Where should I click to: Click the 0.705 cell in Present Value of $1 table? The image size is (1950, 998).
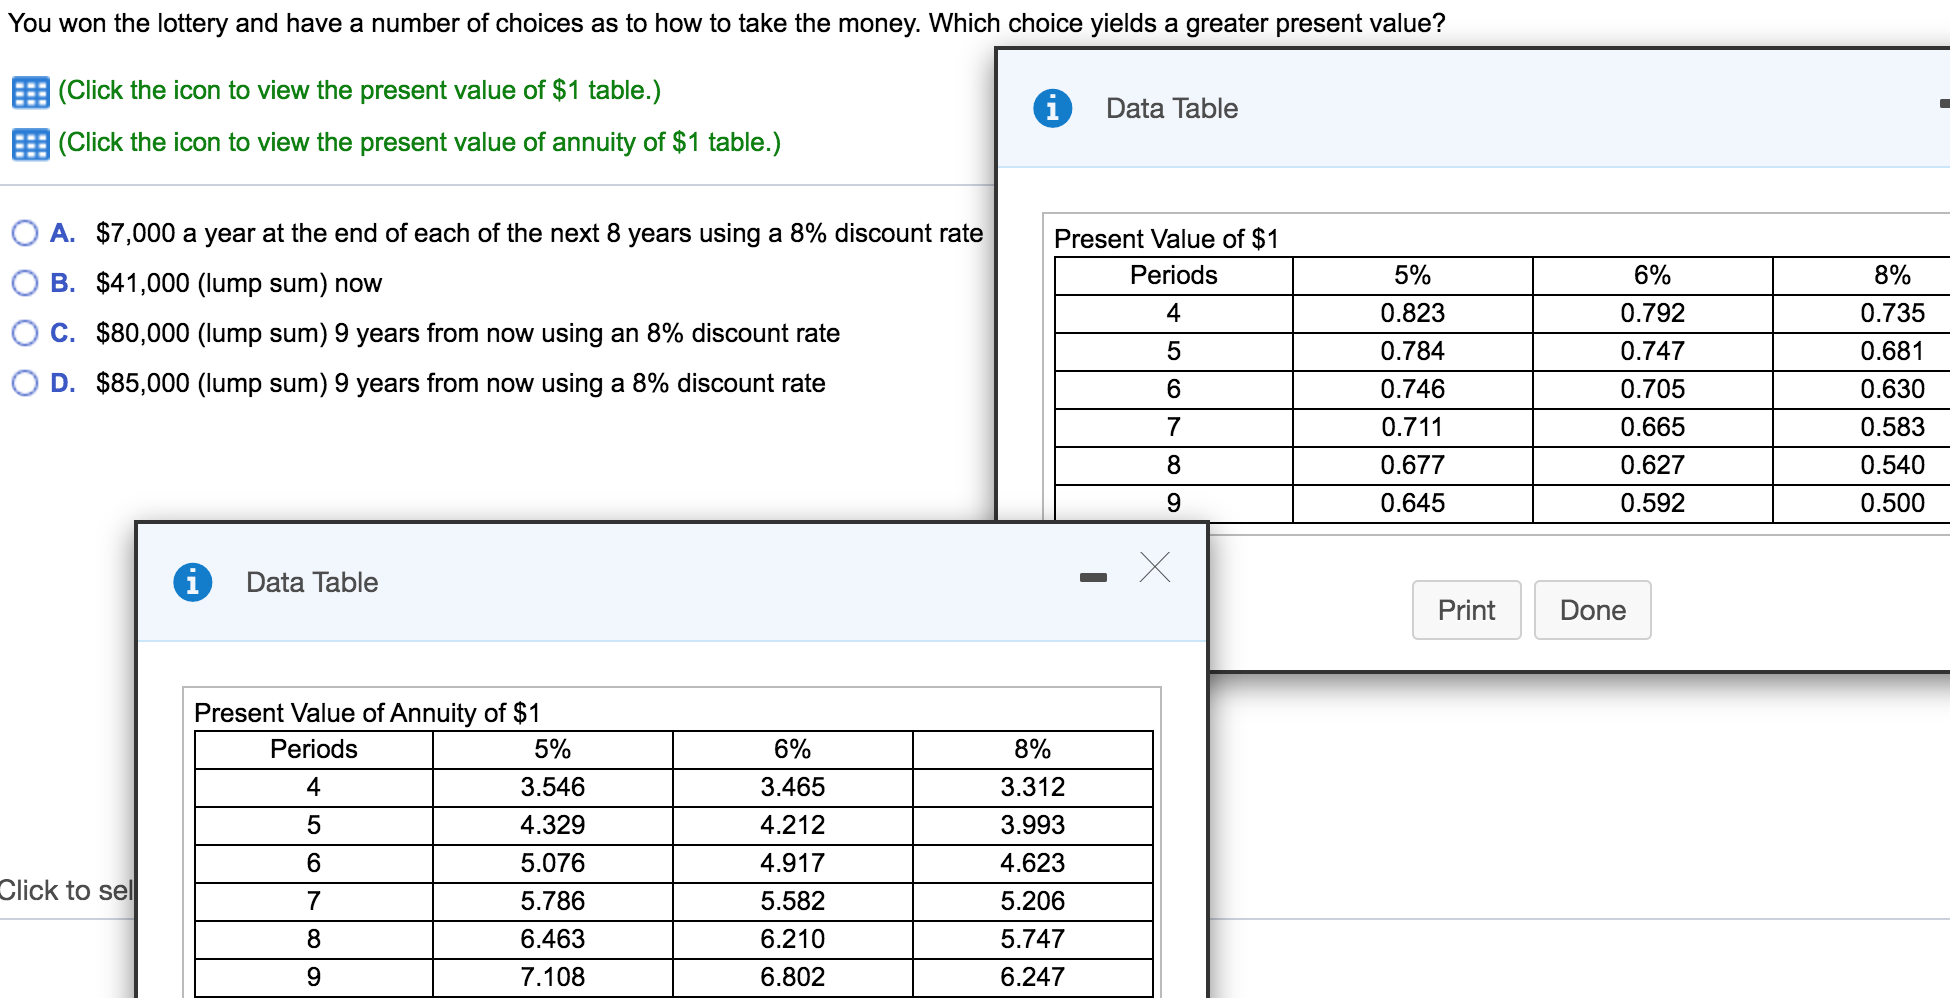(1653, 389)
